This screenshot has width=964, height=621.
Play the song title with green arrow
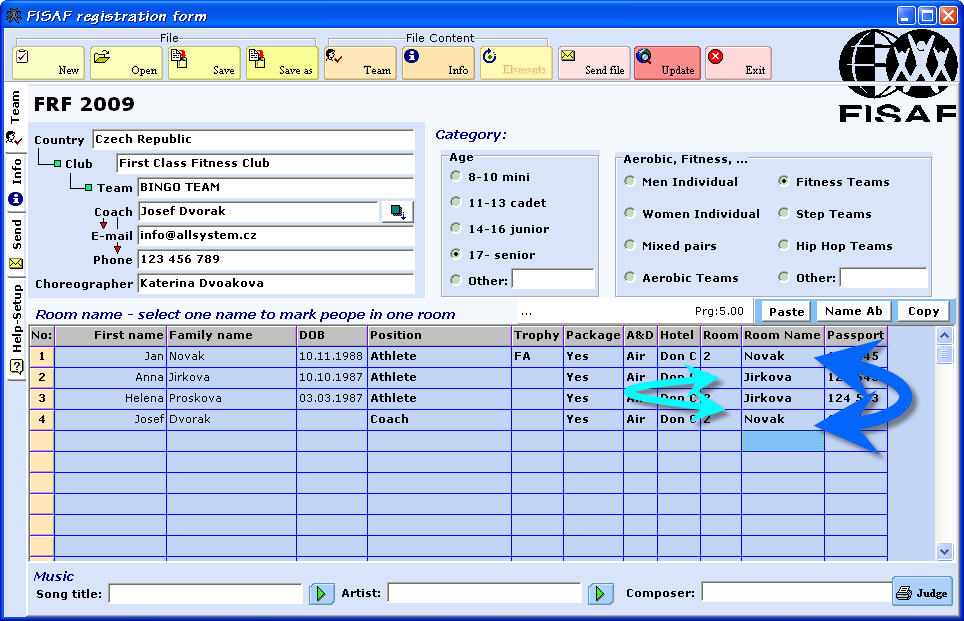tap(321, 593)
